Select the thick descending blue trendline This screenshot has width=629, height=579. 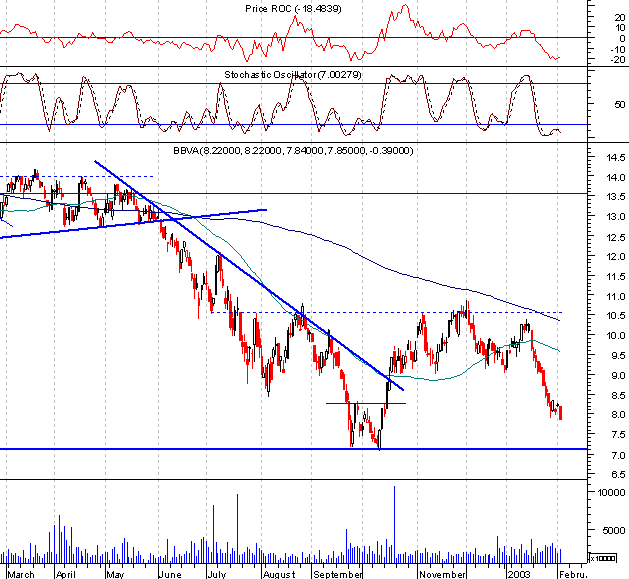point(249,275)
